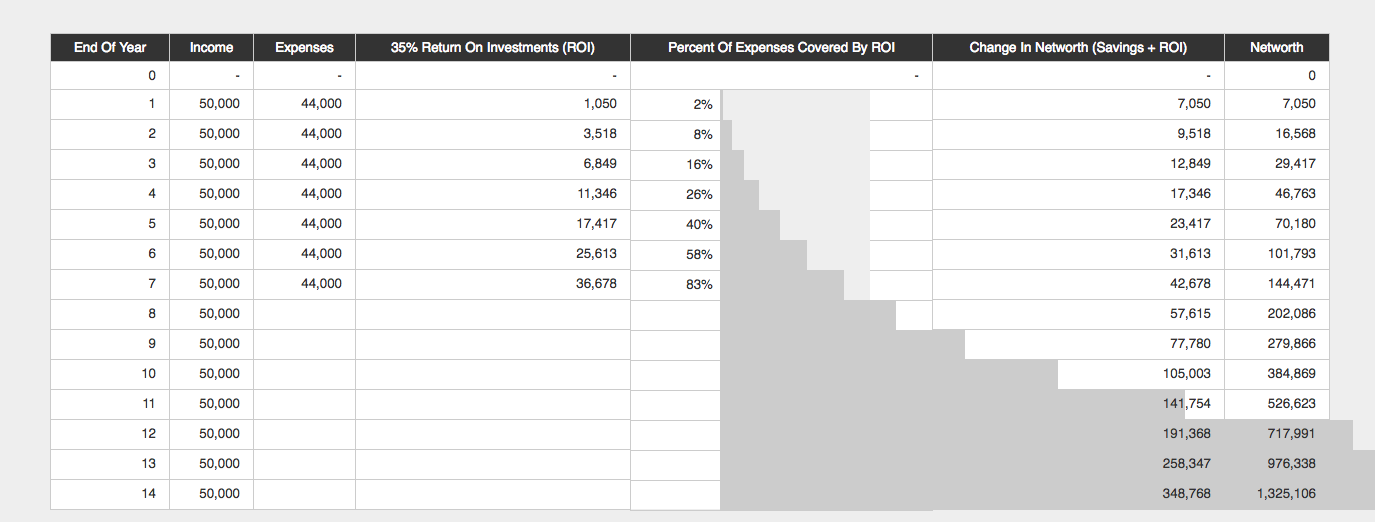The image size is (1375, 522).
Task: Click the cell containing 36,678
Action: coord(596,284)
